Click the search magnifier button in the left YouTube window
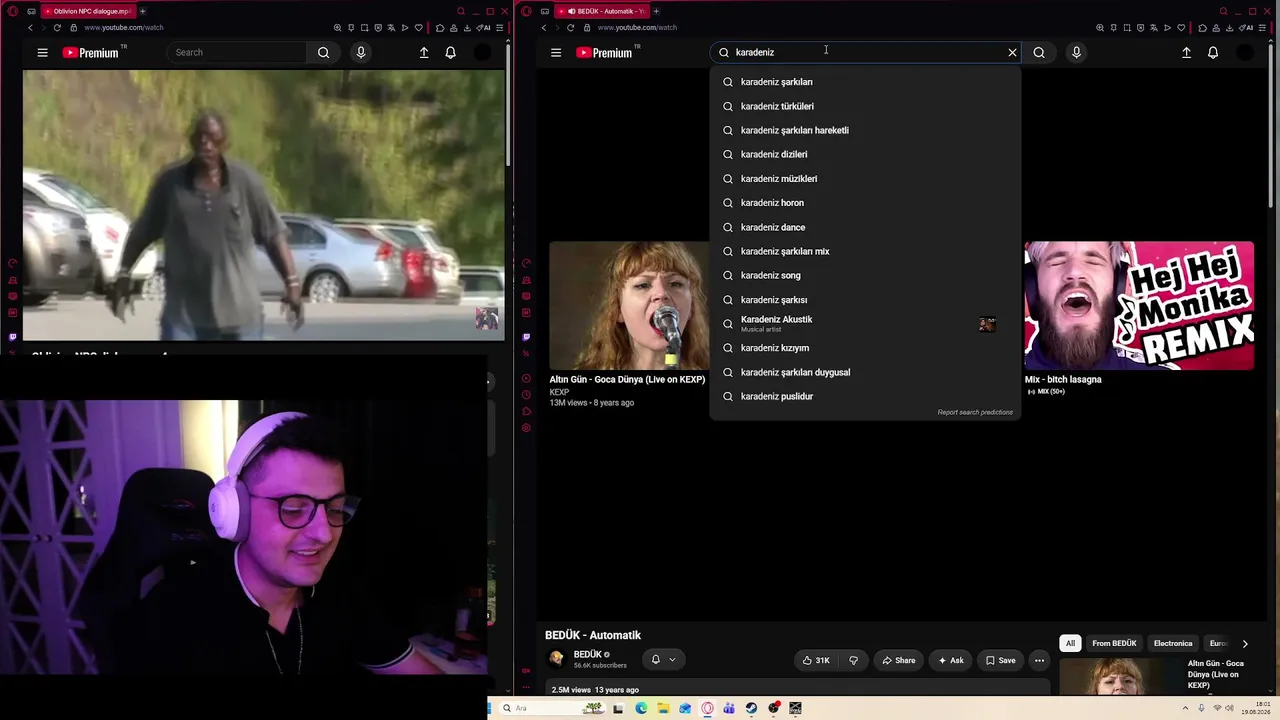Viewport: 1280px width, 720px height. tap(323, 52)
